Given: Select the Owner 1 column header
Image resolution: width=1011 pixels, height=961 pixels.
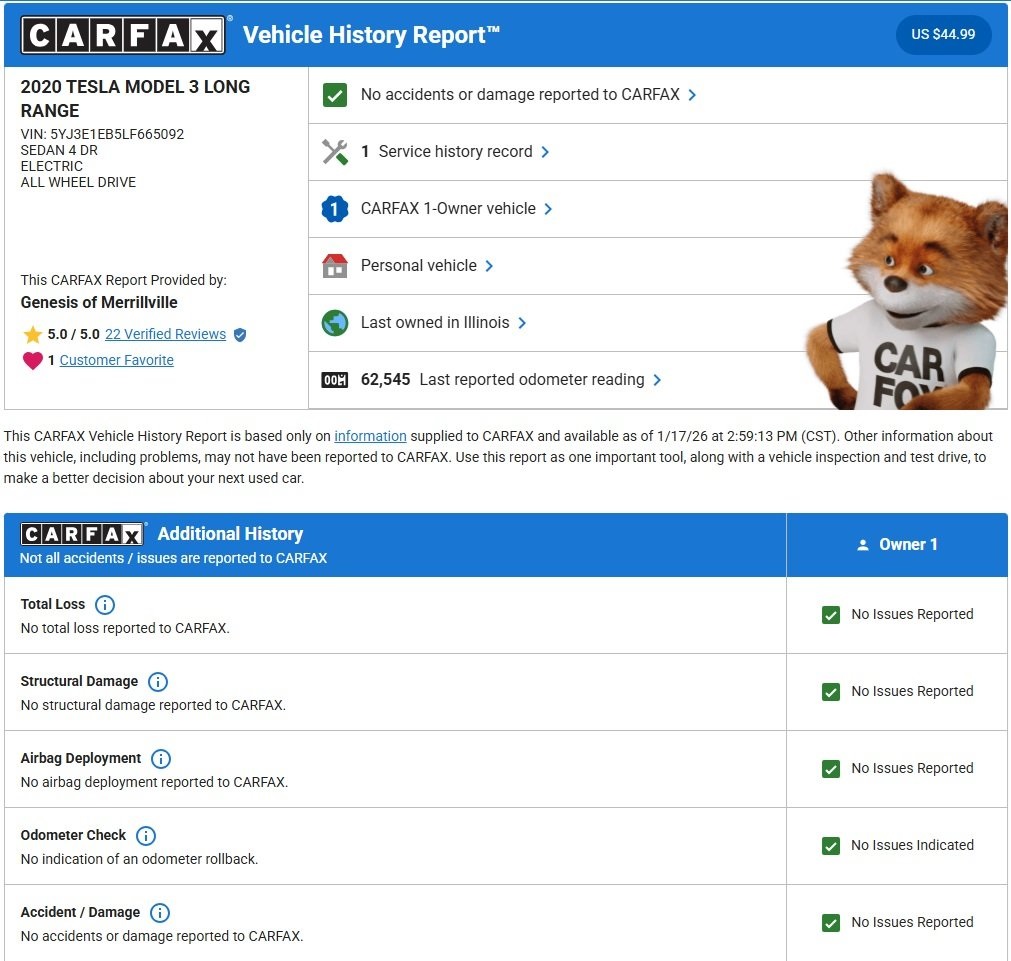Looking at the screenshot, I should pos(897,545).
